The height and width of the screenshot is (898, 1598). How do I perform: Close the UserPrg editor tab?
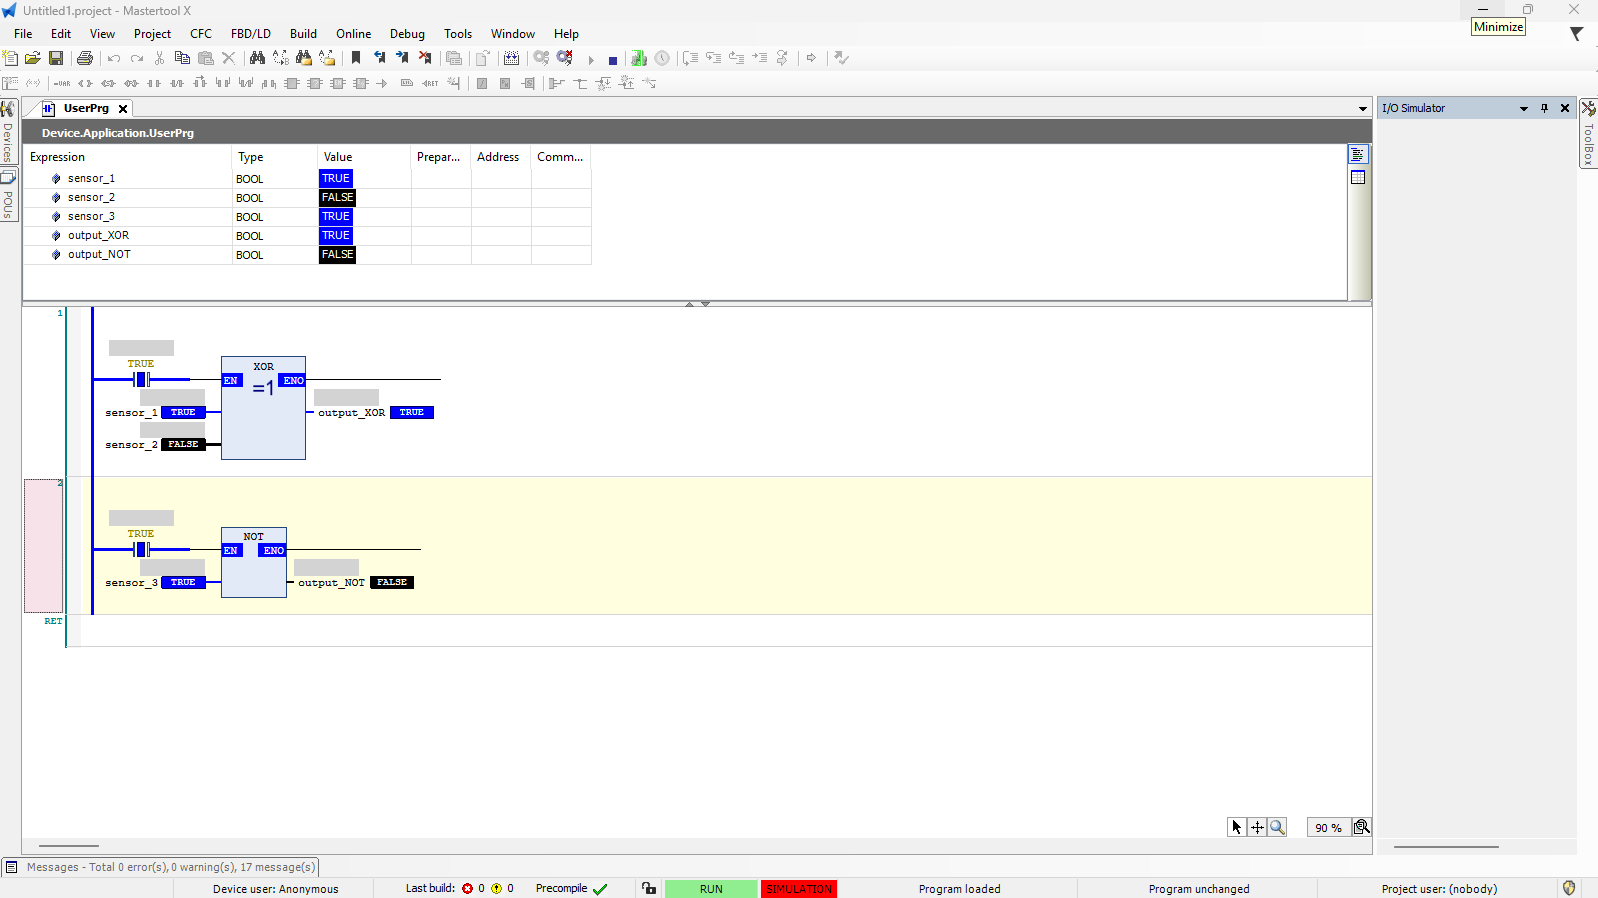click(123, 108)
